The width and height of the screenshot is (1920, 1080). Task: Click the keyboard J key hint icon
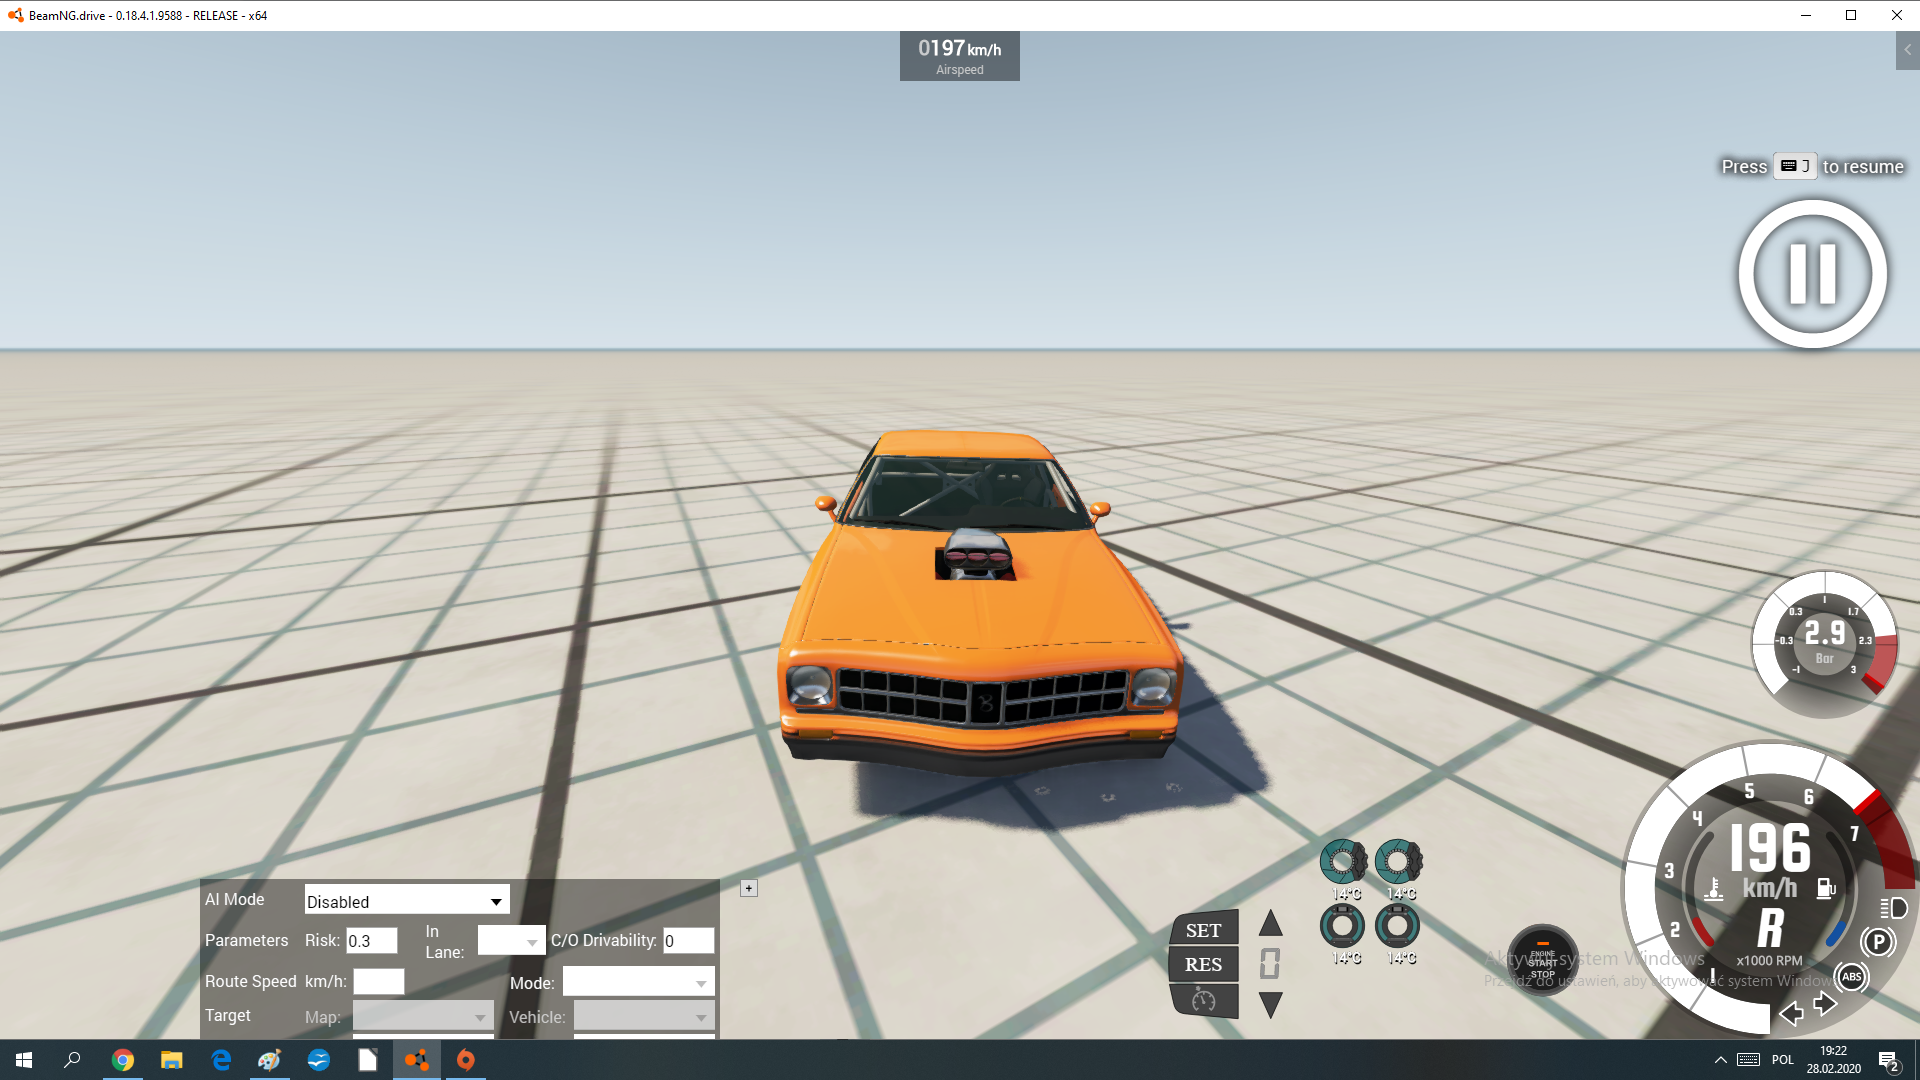1795,166
